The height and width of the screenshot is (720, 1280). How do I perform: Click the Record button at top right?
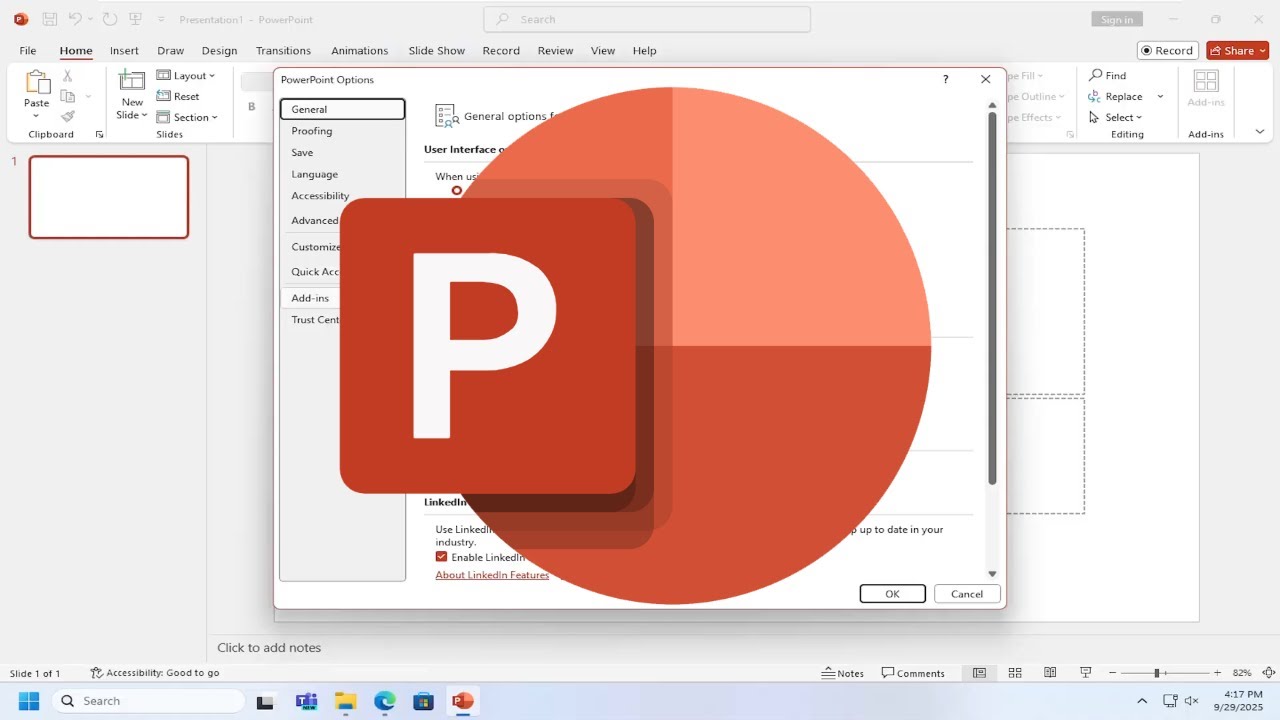[1168, 51]
